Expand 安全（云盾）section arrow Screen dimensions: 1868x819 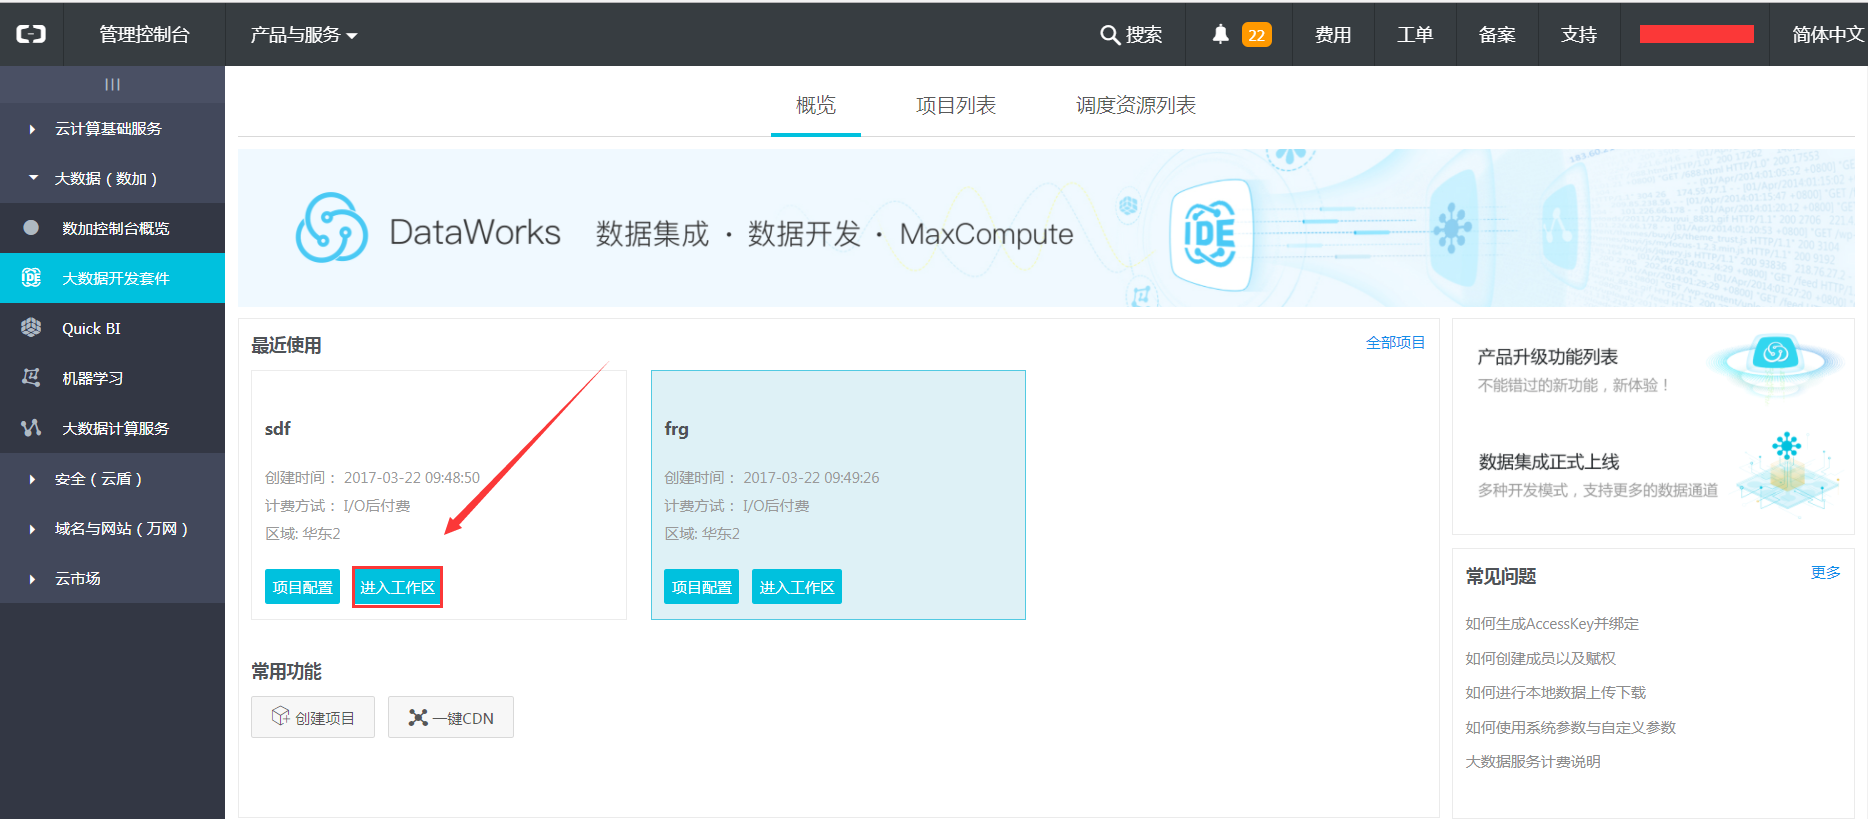[x=33, y=479]
